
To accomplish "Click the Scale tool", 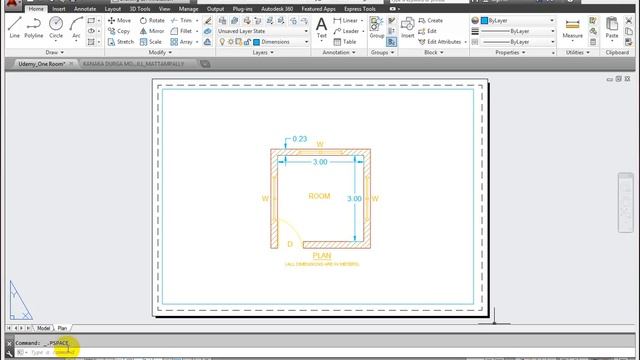I will click(x=151, y=42).
